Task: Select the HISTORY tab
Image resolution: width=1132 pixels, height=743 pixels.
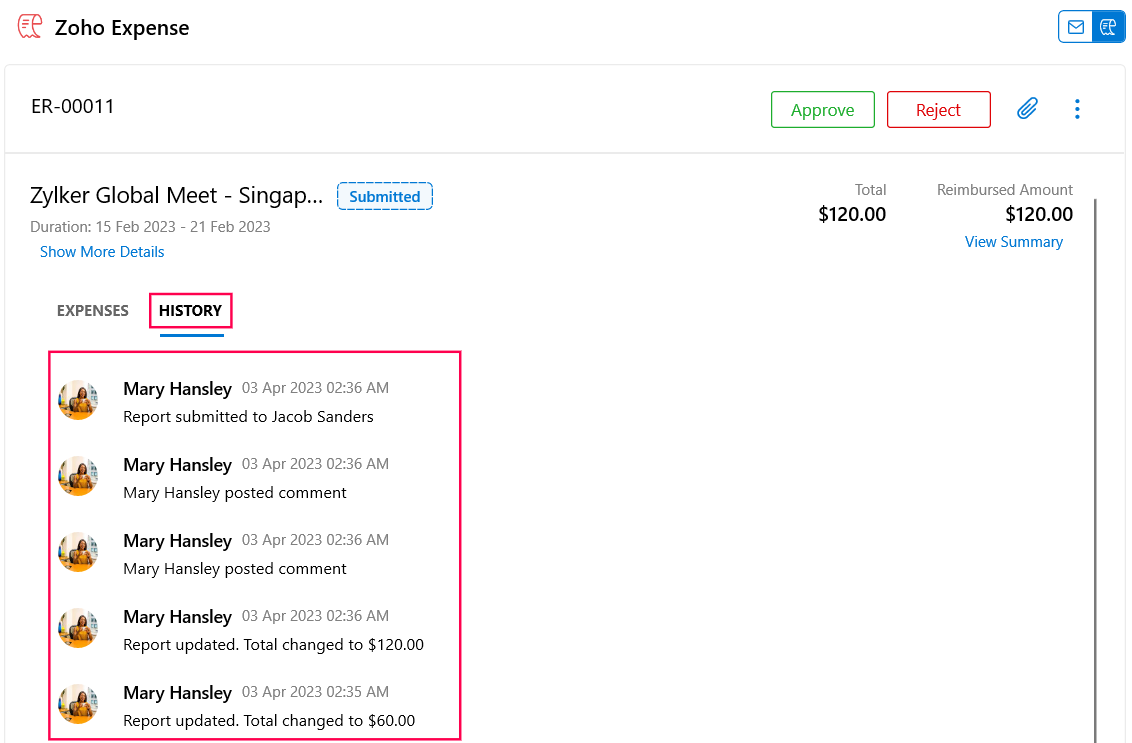Action: [x=191, y=310]
